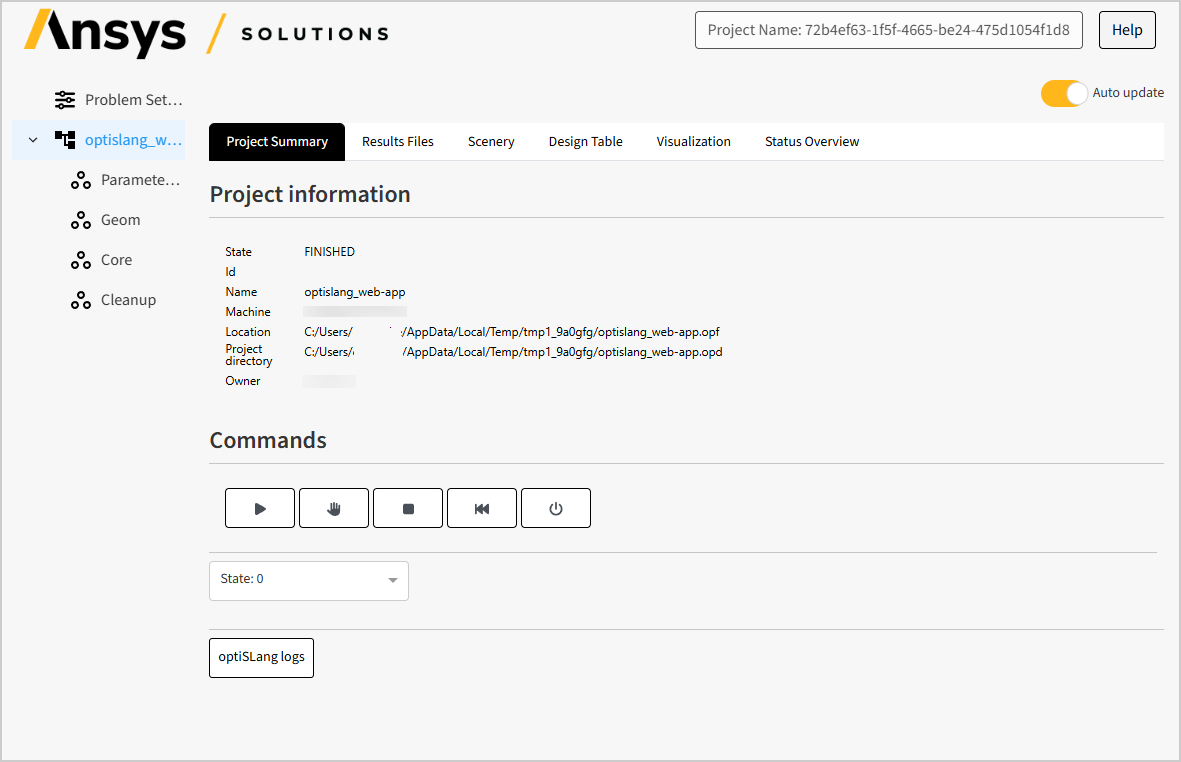This screenshot has width=1181, height=762.
Task: Switch to the Design Table tab
Action: coord(585,142)
